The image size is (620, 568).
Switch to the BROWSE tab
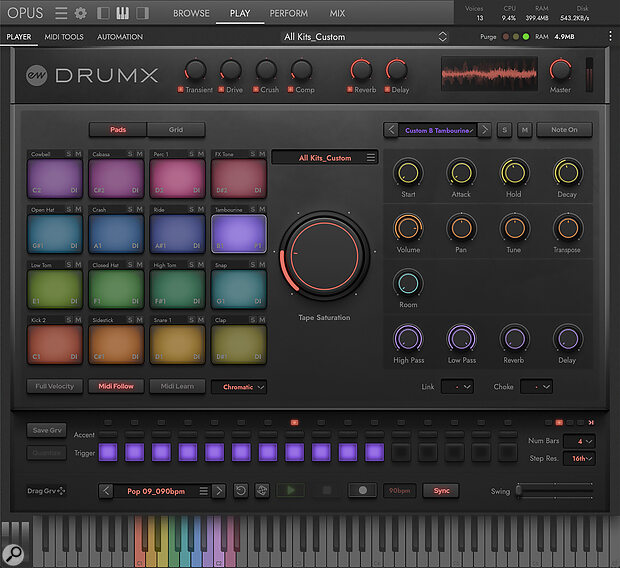pyautogui.click(x=191, y=13)
